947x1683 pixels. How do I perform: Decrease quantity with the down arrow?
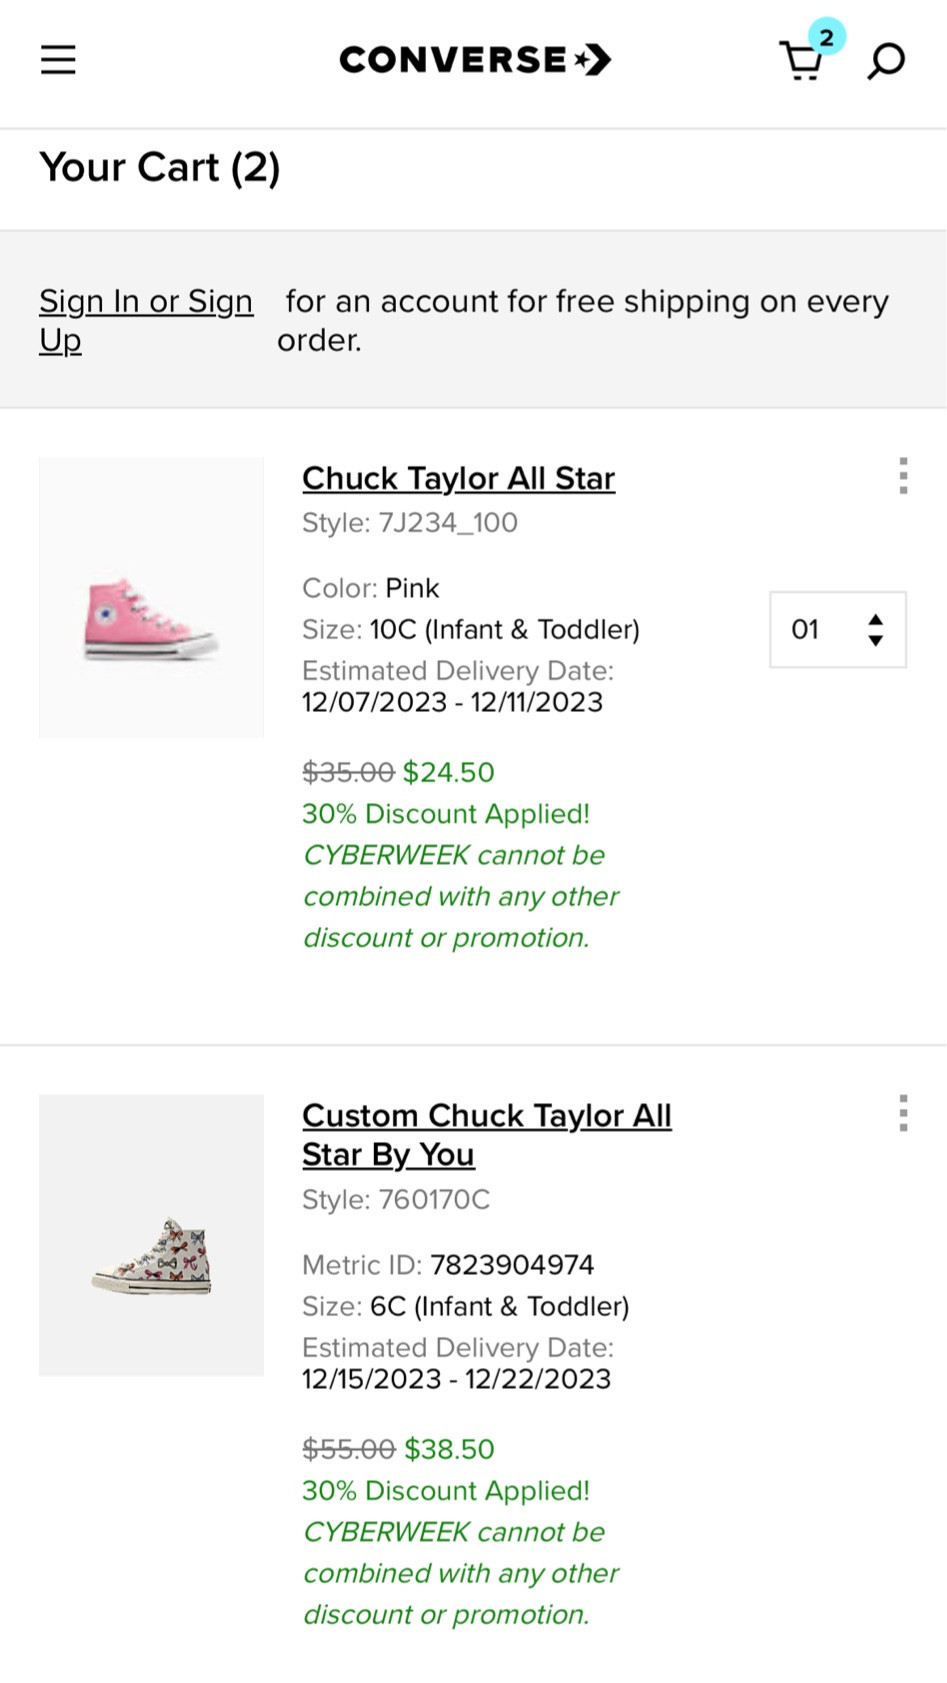click(x=876, y=640)
